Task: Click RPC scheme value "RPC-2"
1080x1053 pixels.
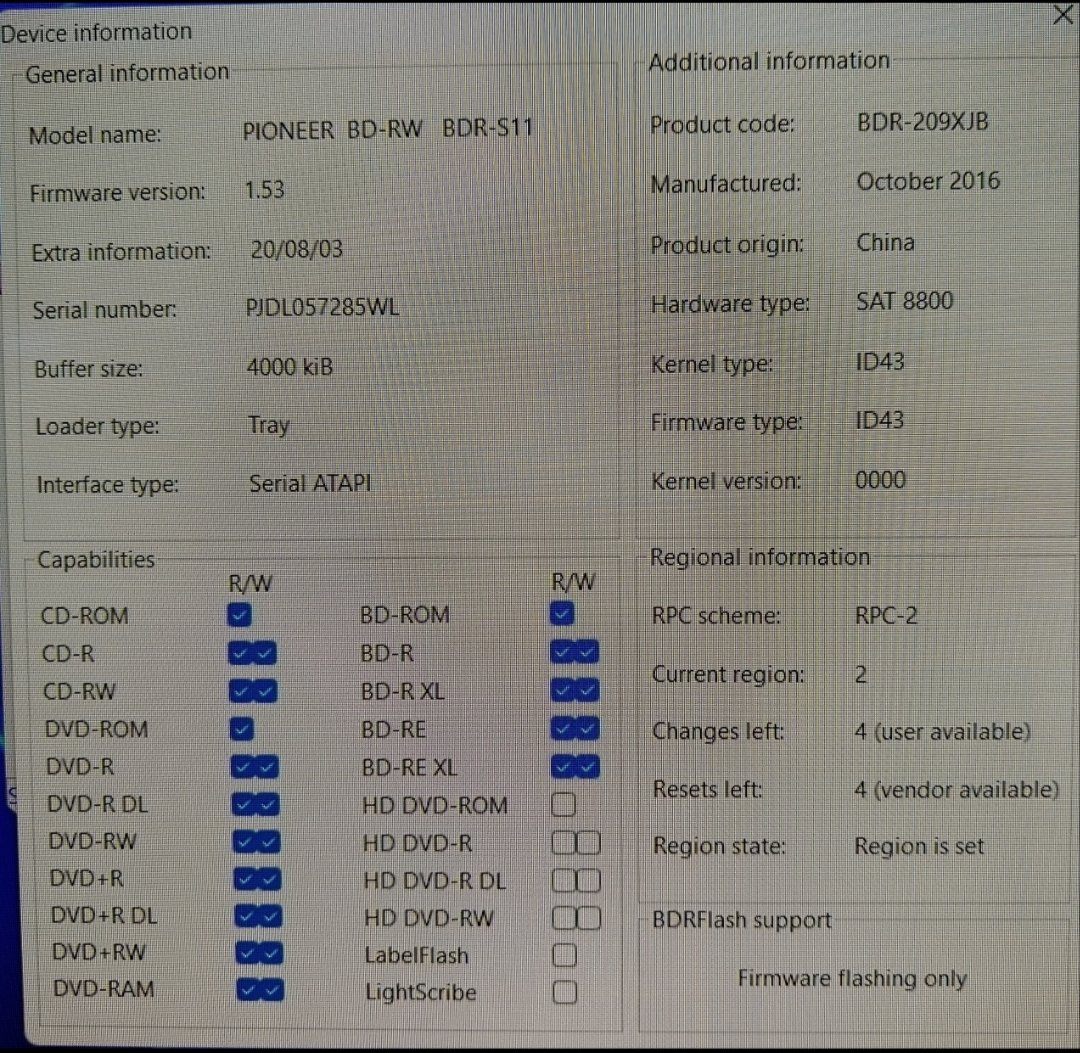Action: pyautogui.click(x=886, y=615)
